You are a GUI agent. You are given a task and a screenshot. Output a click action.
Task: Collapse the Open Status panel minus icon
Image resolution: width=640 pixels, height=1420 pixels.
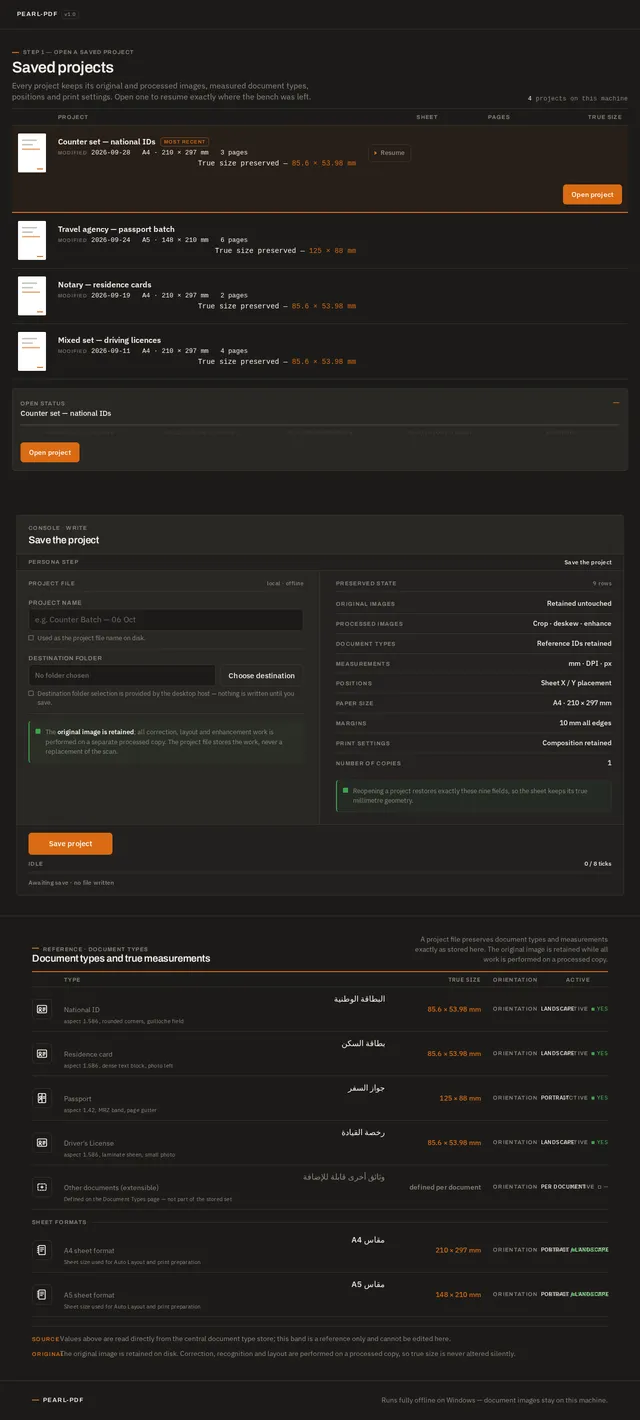pos(616,403)
